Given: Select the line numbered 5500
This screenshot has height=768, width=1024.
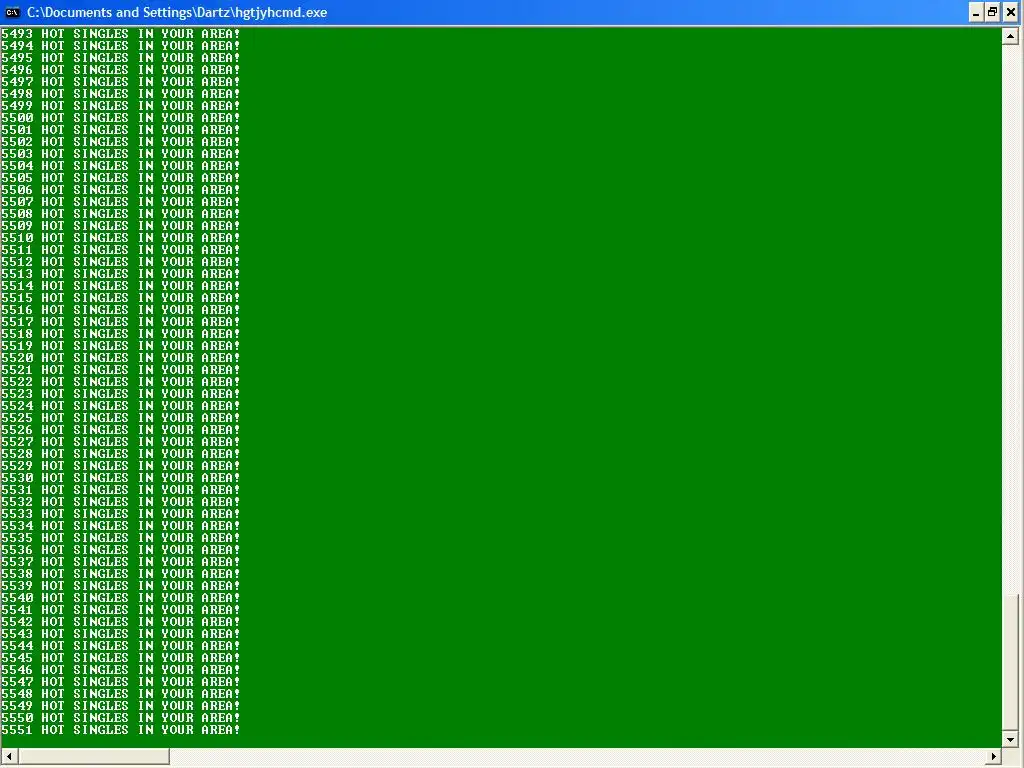Looking at the screenshot, I should point(120,118).
